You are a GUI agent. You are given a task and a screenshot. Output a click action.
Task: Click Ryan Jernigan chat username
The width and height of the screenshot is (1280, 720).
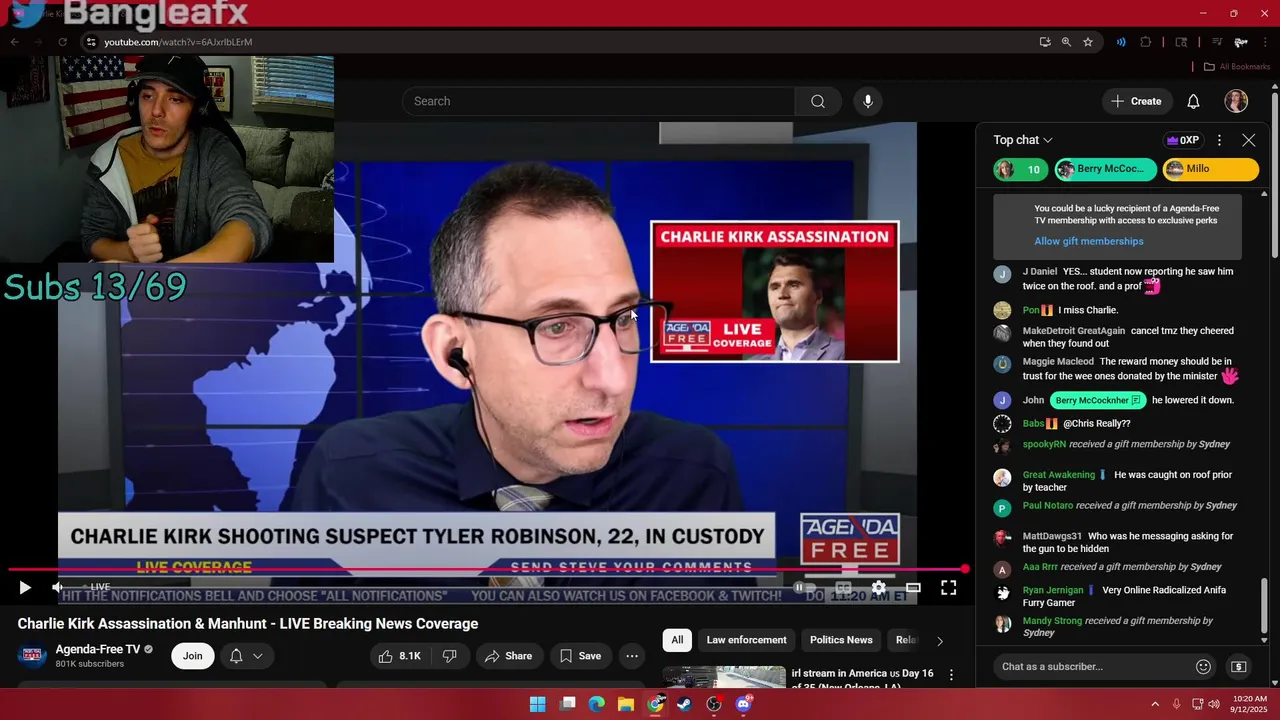pyautogui.click(x=1053, y=590)
